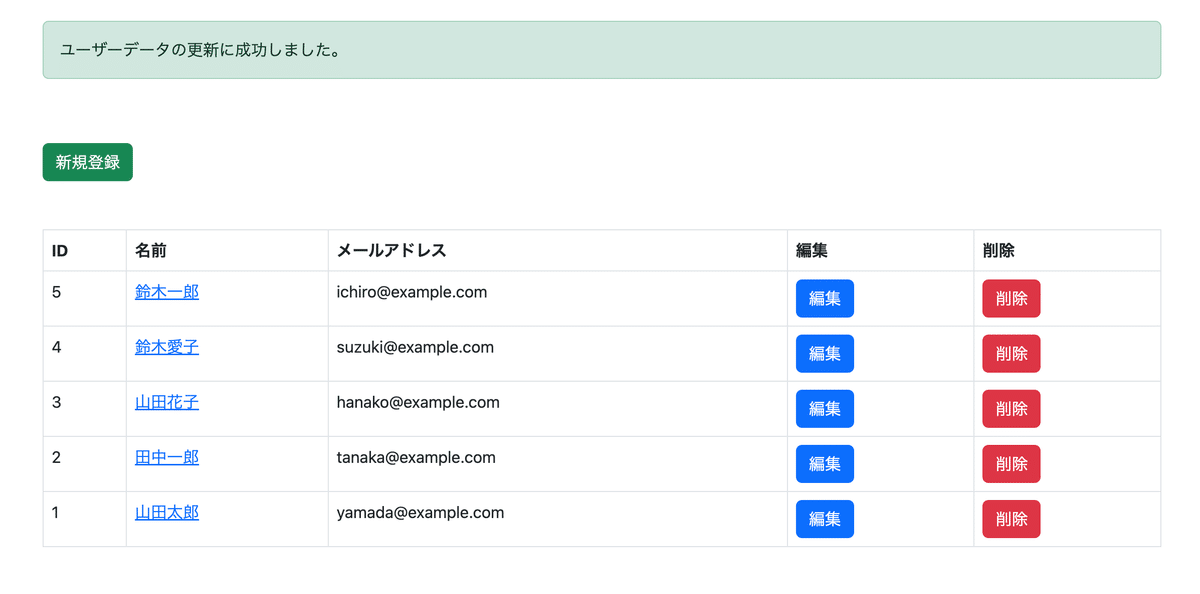Viewport: 1200px width, 594px height.
Task: Select the ichiro@example.com email cell
Action: click(x=558, y=298)
